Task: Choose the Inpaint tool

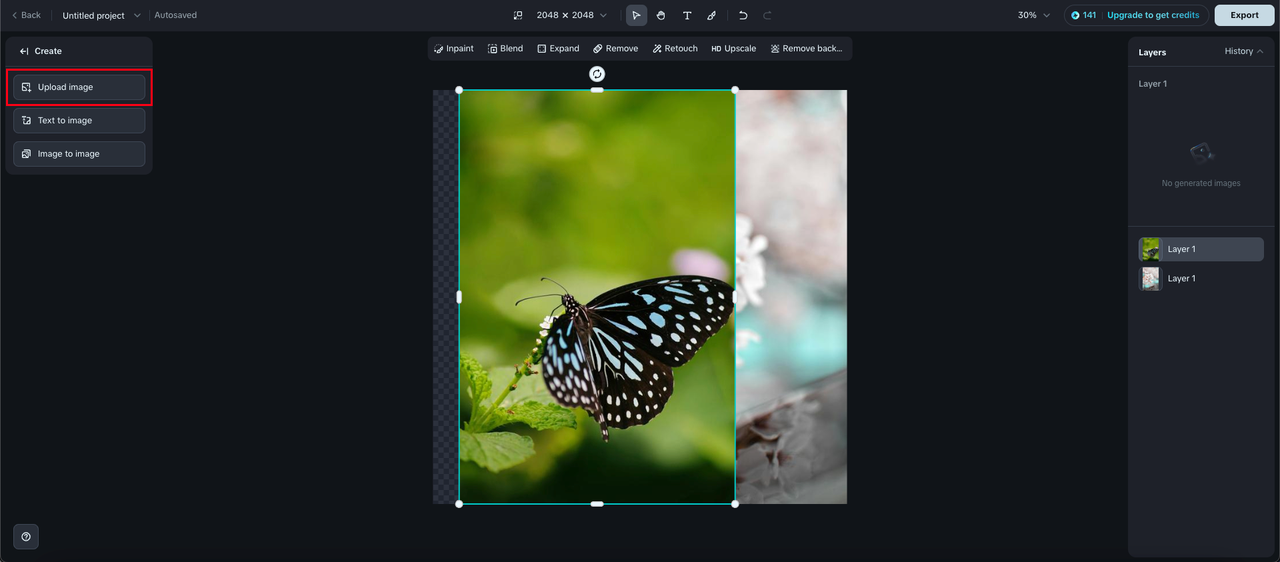Action: [x=454, y=48]
